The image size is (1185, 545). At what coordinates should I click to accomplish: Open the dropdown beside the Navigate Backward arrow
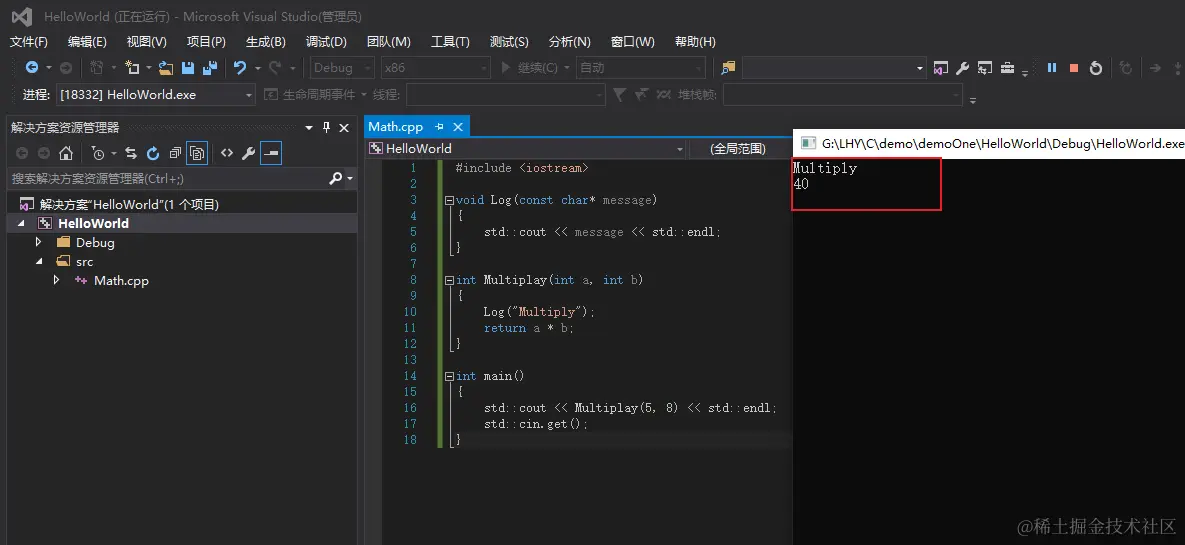click(48, 68)
